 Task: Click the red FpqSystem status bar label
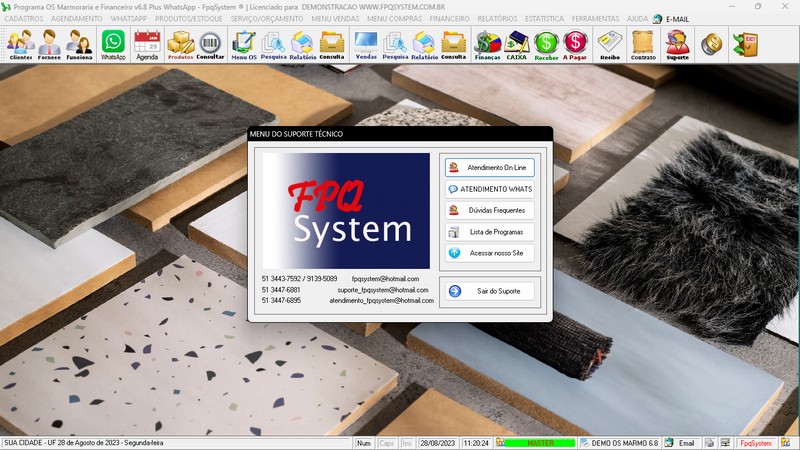click(x=756, y=443)
